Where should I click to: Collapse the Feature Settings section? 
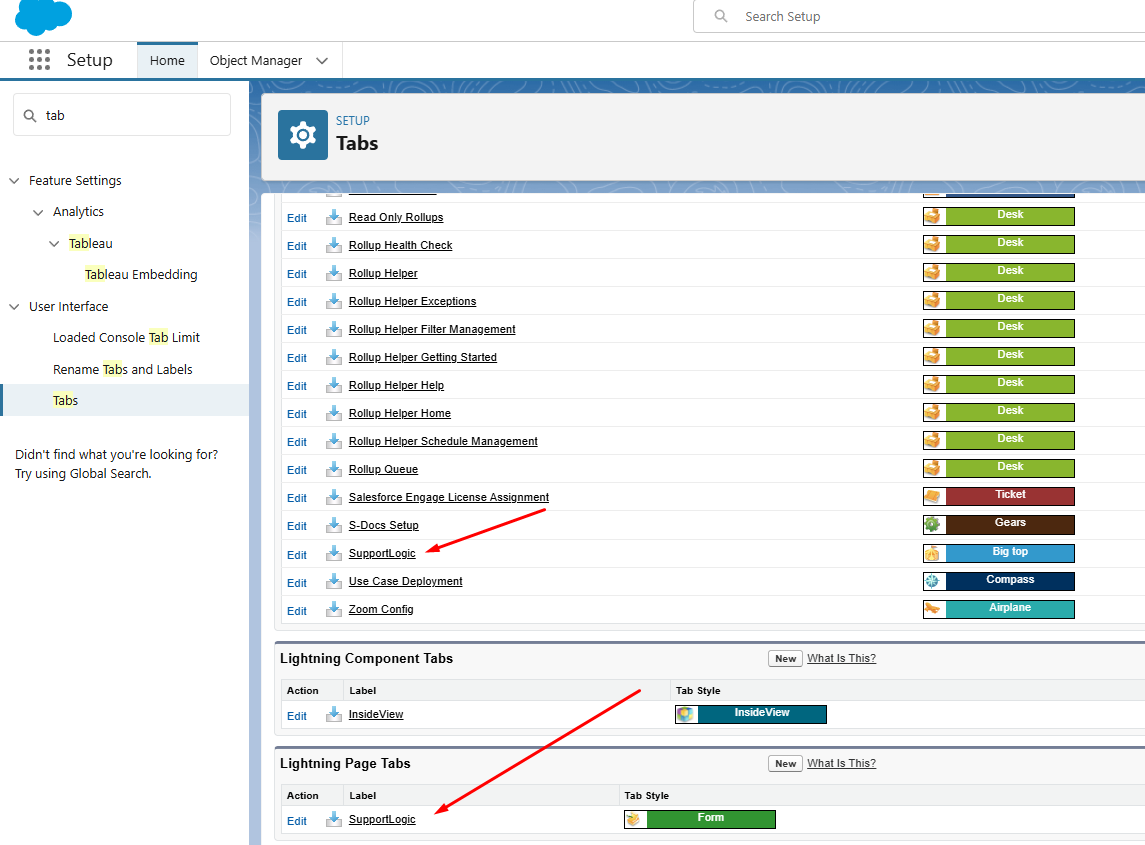[14, 180]
